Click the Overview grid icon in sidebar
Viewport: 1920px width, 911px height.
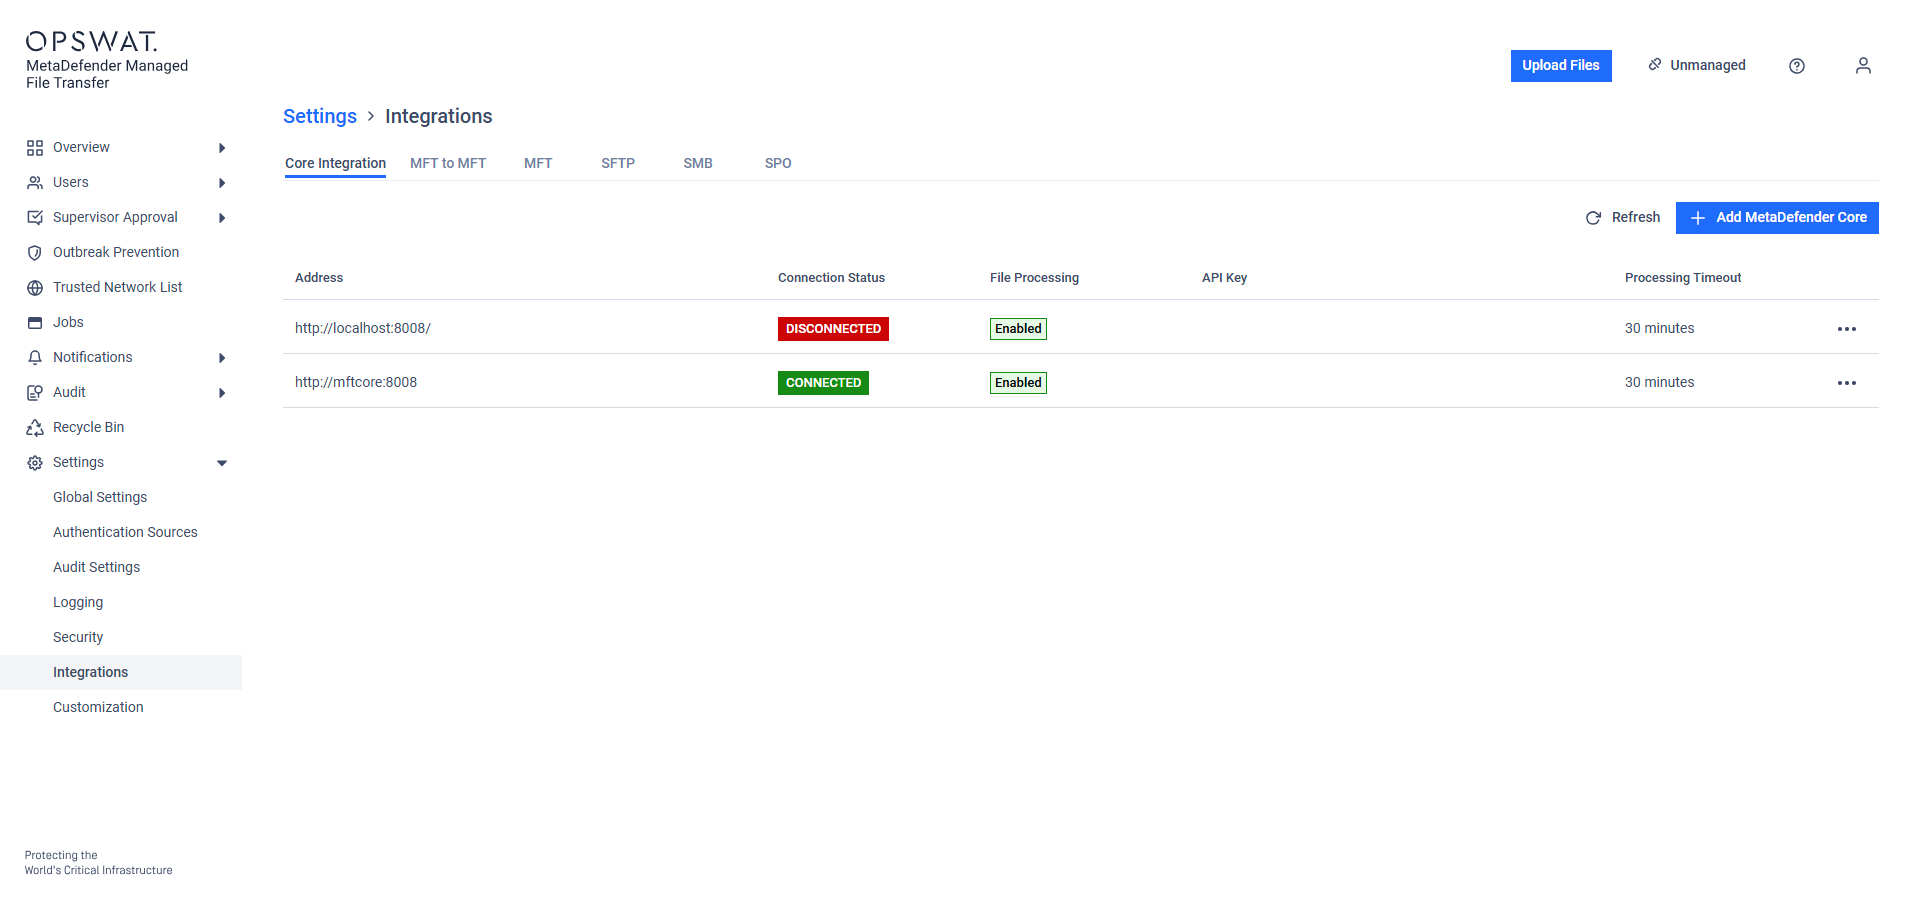click(x=35, y=148)
